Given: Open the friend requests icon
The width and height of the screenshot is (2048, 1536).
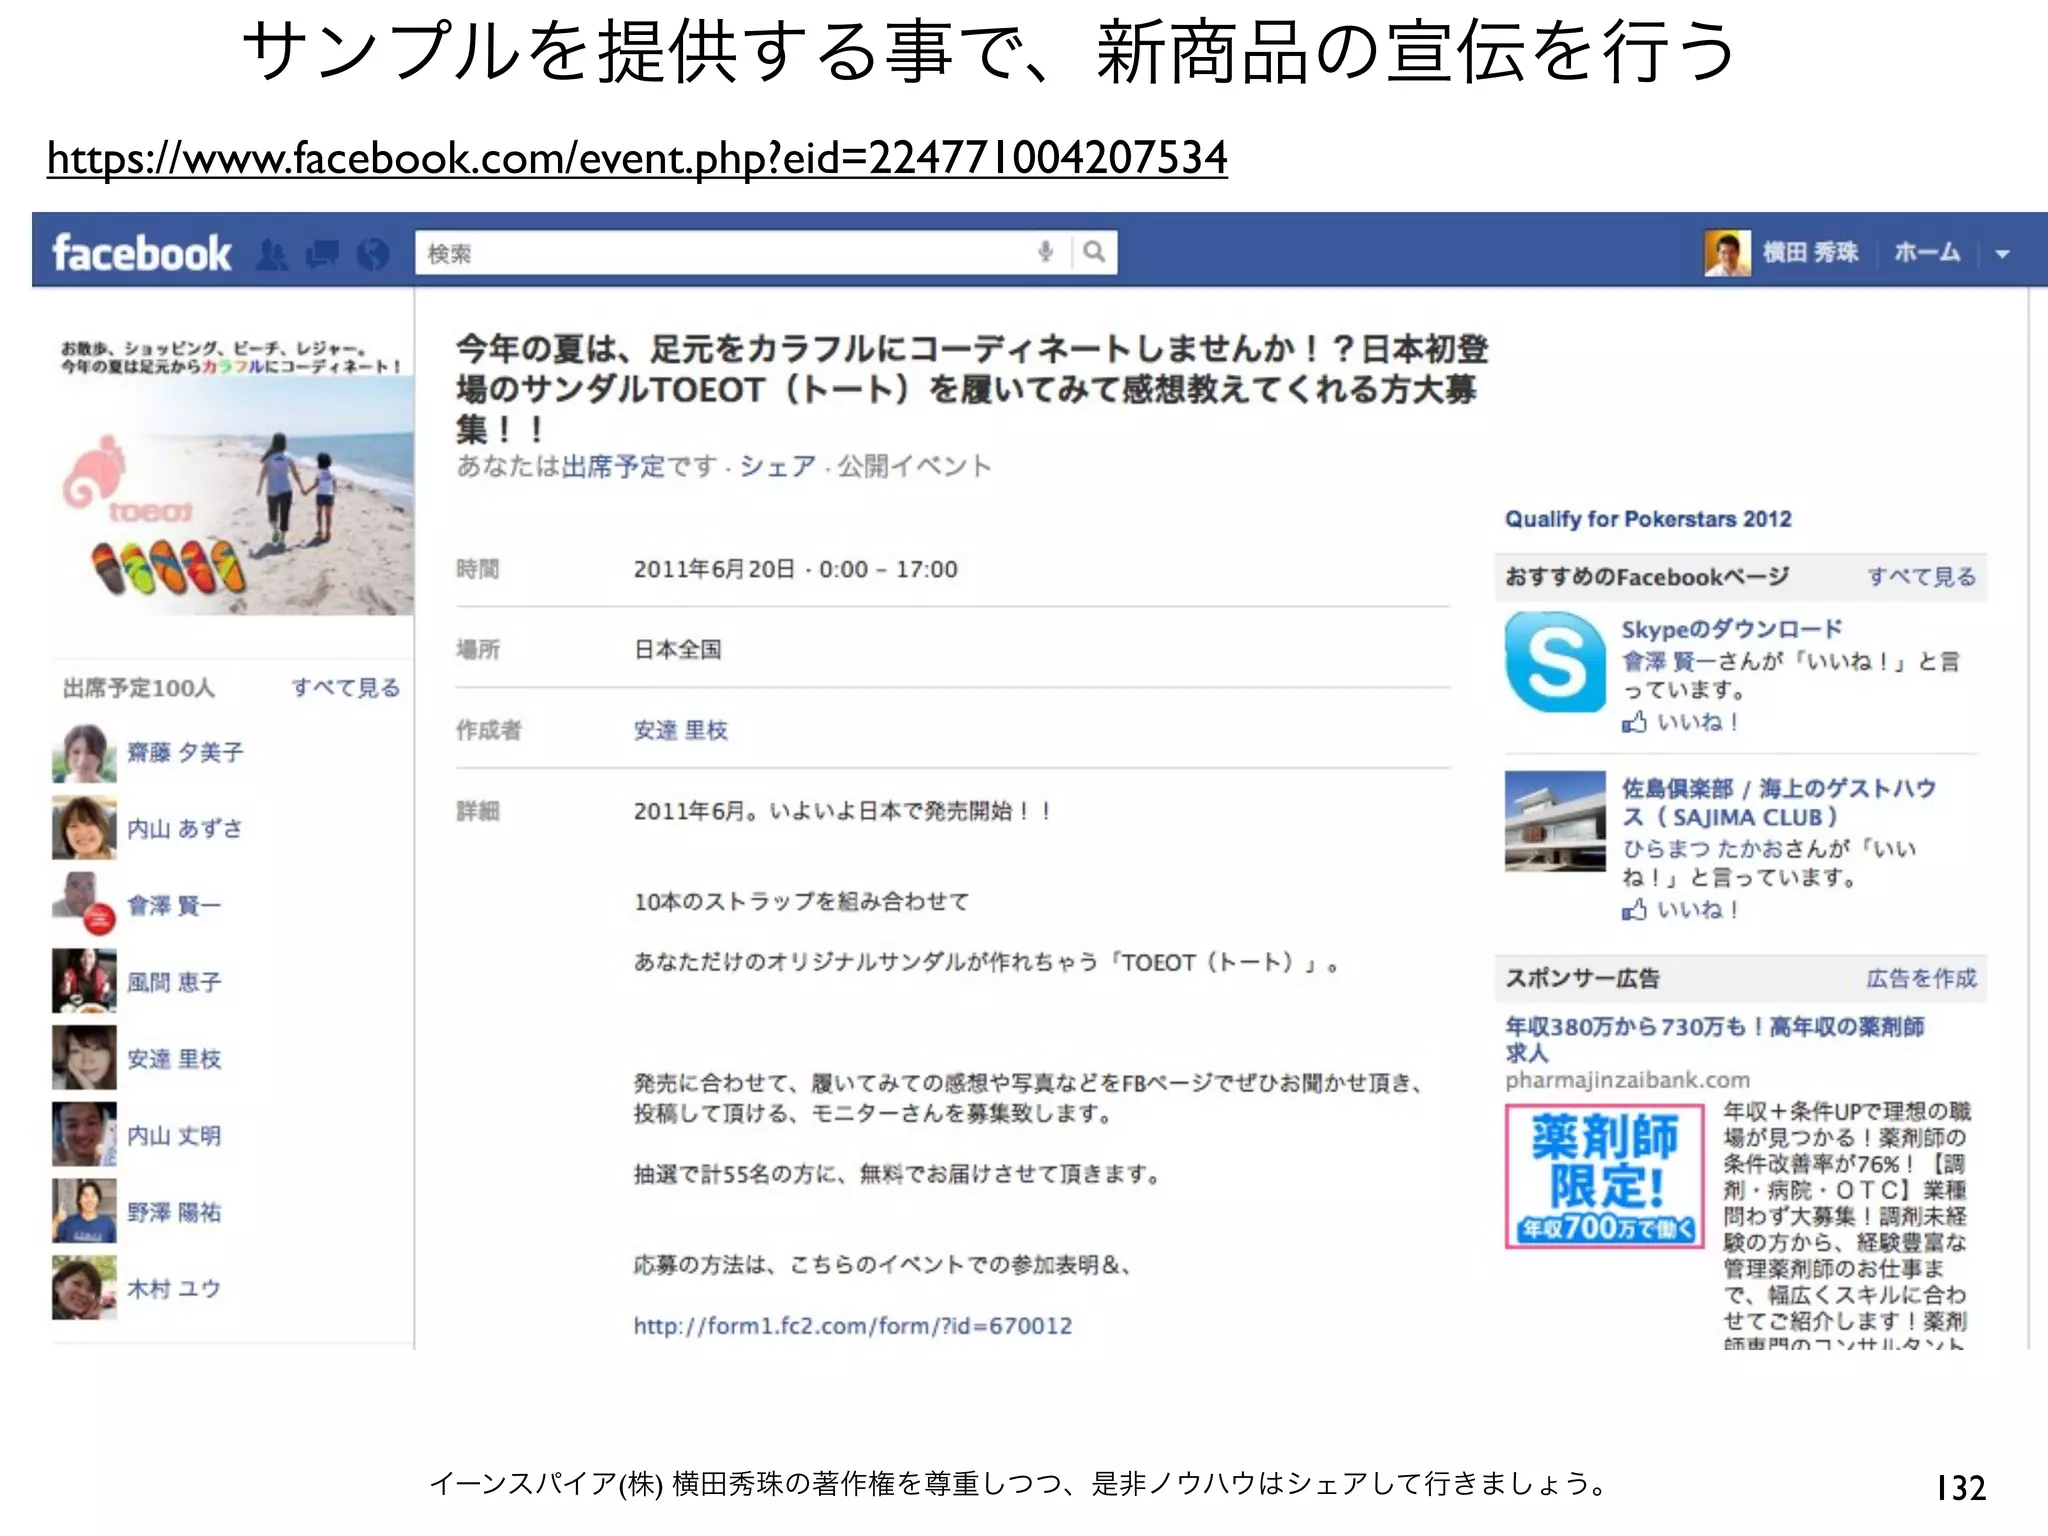Looking at the screenshot, I should [272, 255].
